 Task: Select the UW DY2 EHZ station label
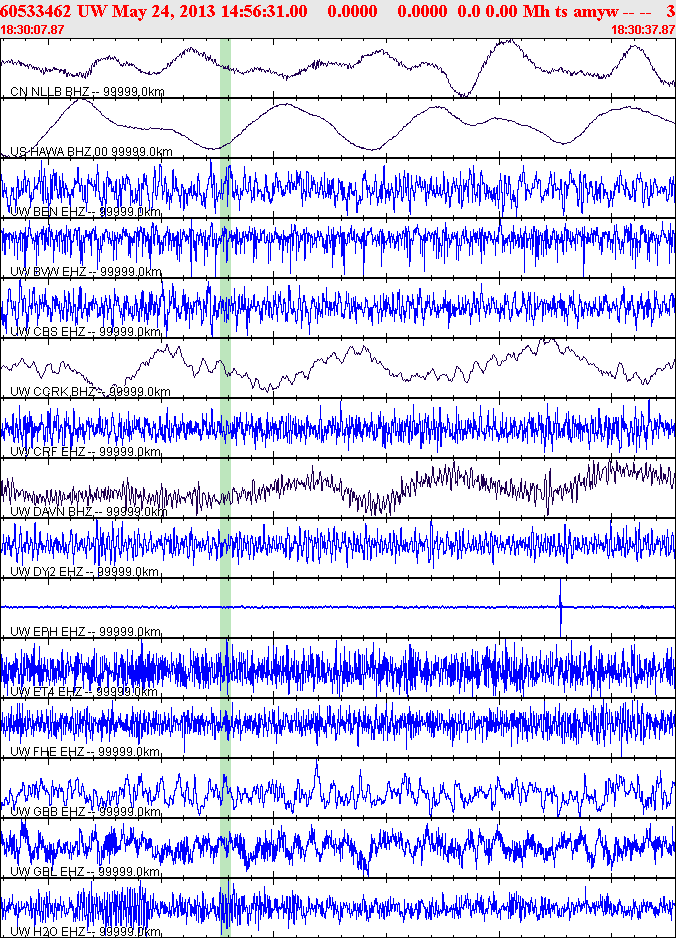[84, 571]
